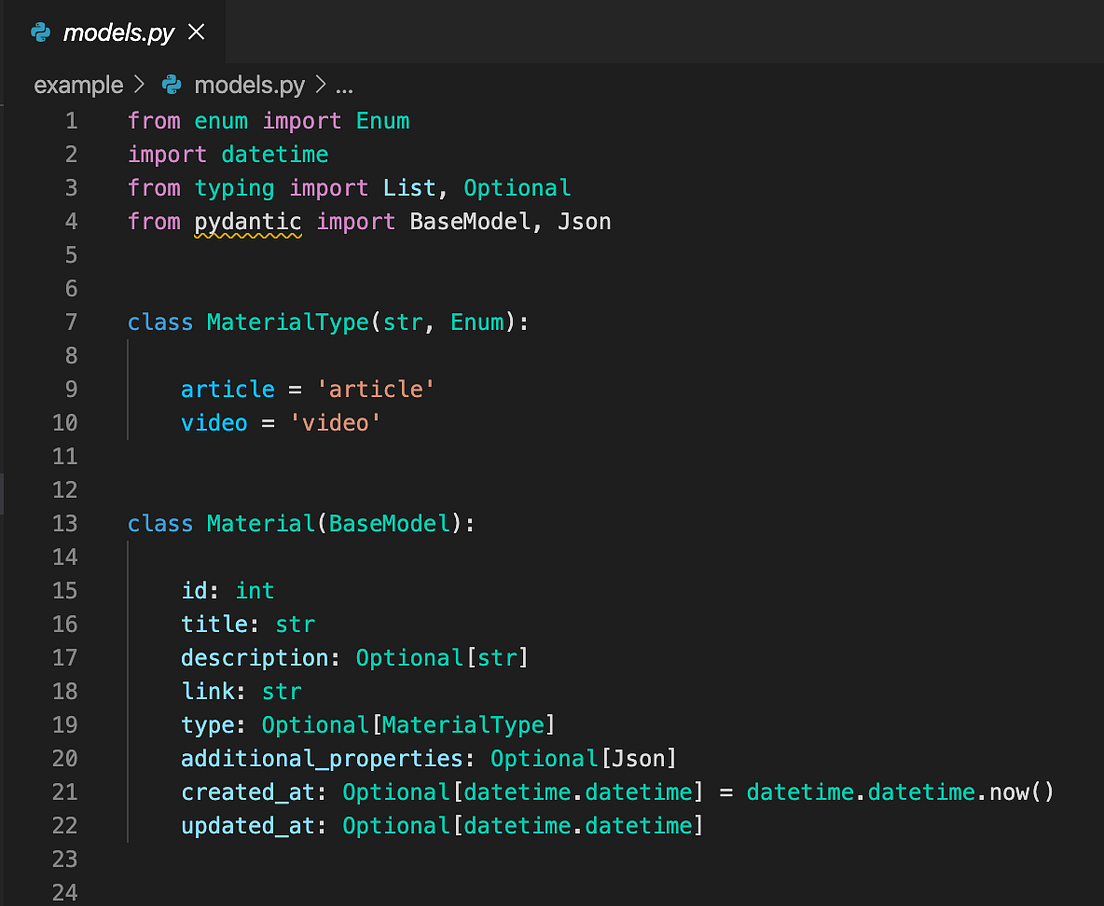Click the chevron after models.py in breadcrumbs

pyautogui.click(x=318, y=85)
